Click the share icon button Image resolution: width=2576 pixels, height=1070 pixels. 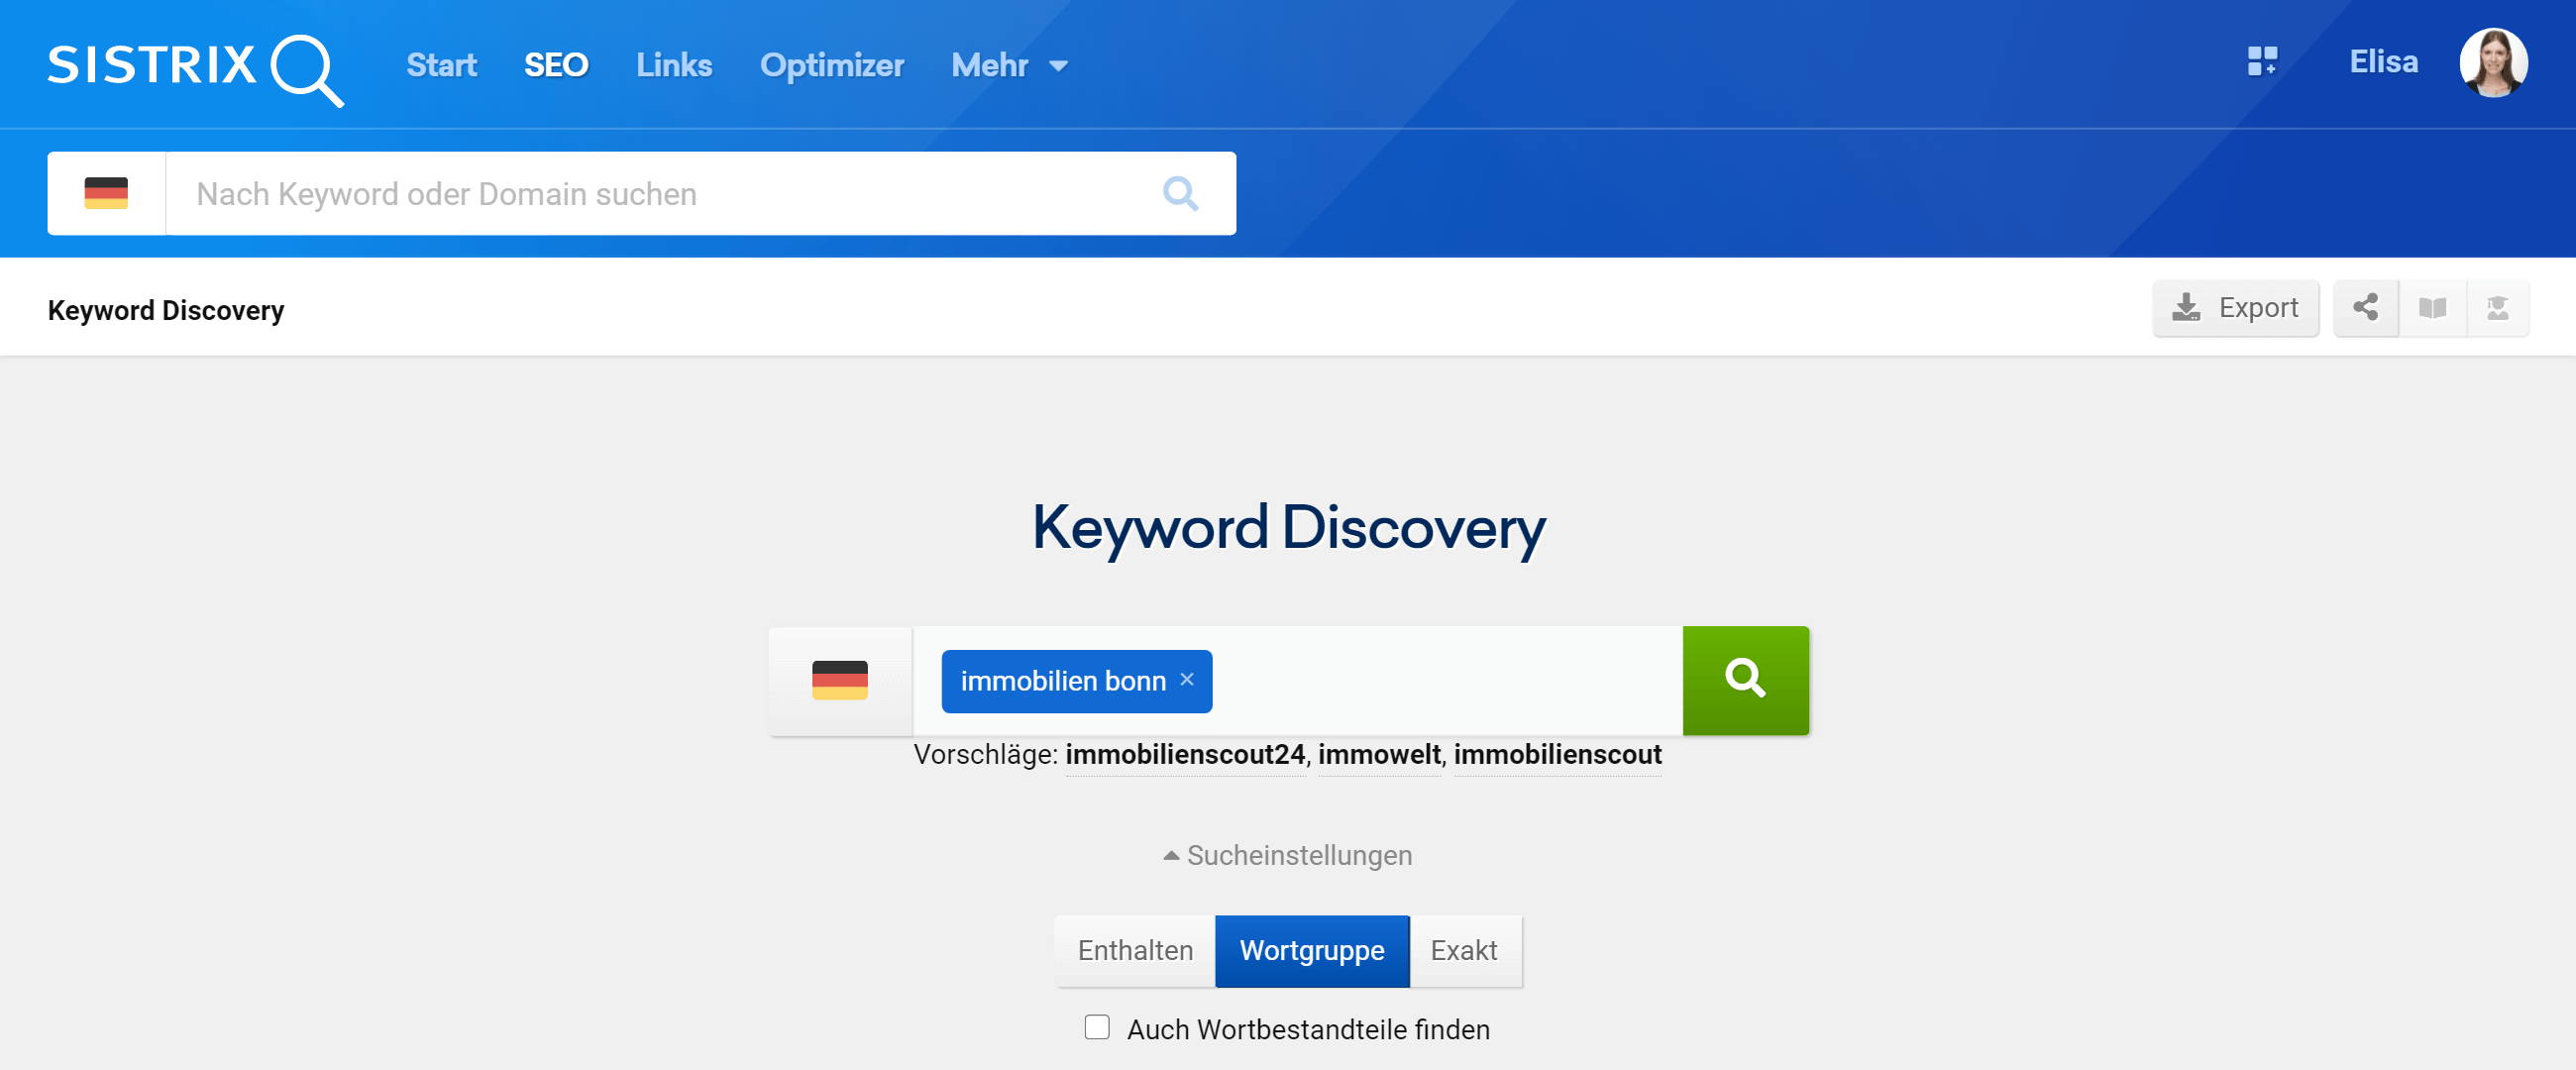(2365, 308)
